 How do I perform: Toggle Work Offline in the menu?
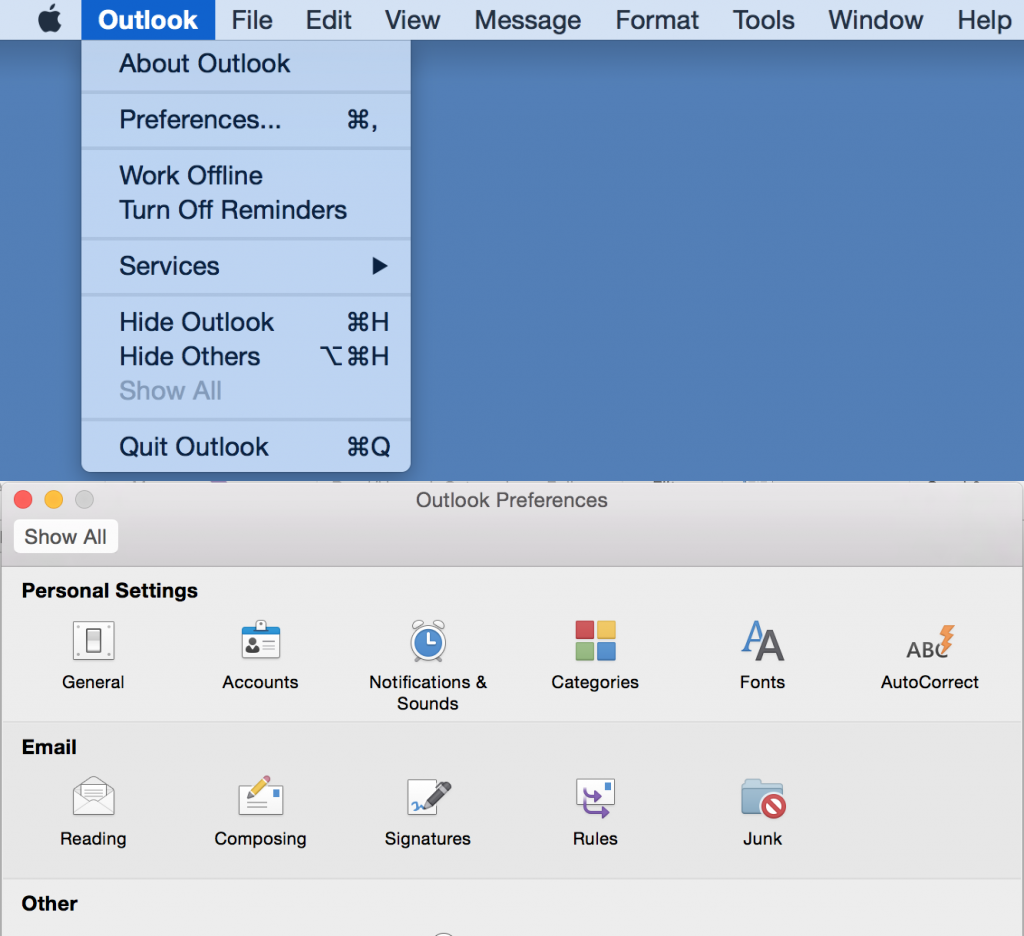246,176
